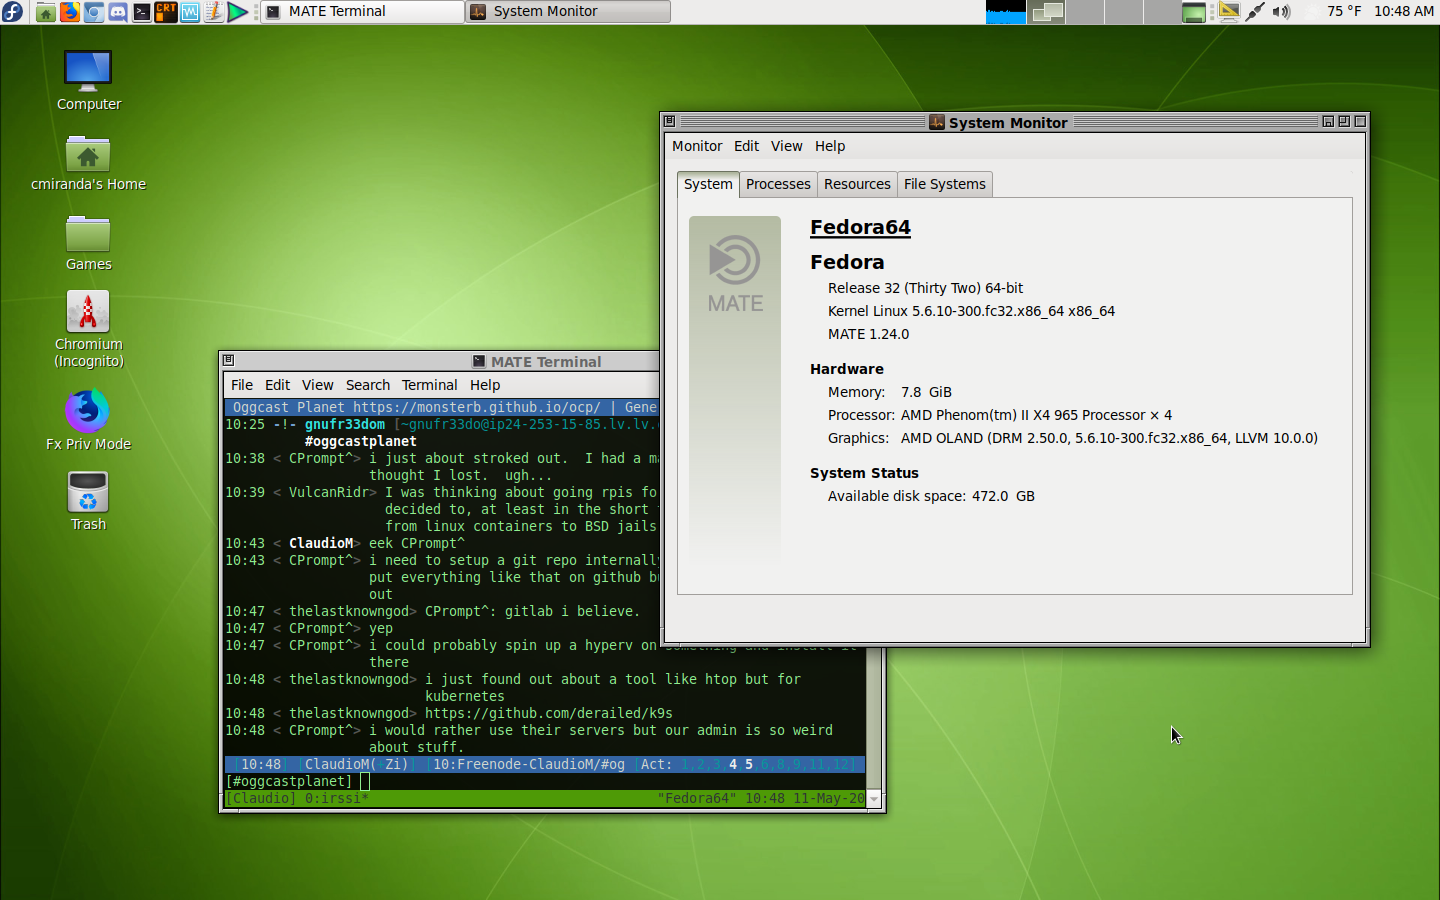Launch the CRT terminal app in panel
Image resolution: width=1440 pixels, height=900 pixels.
[166, 12]
